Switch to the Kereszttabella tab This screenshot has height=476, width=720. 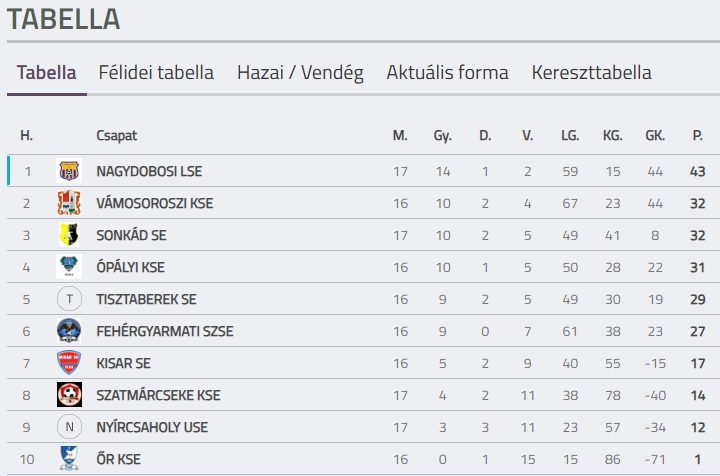click(x=591, y=73)
